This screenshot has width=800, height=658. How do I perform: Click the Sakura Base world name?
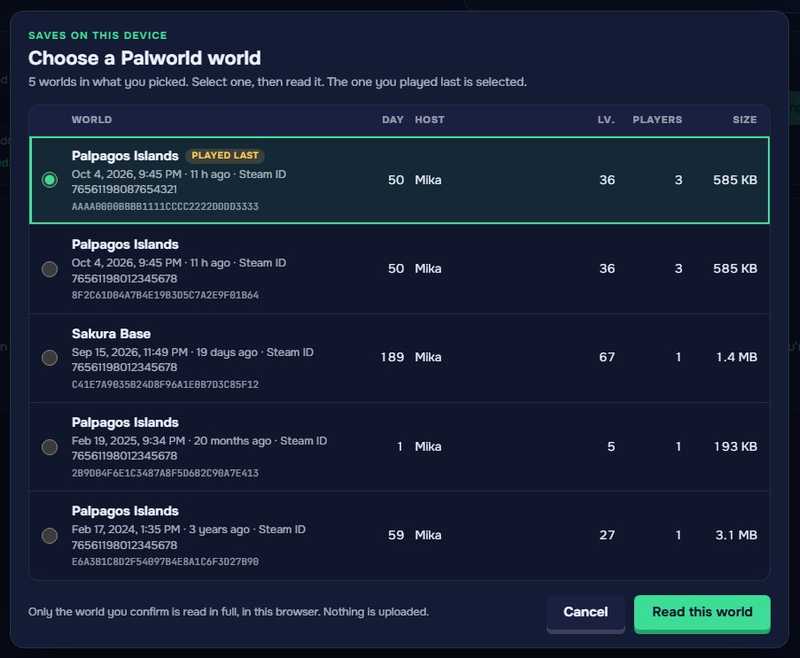(x=111, y=334)
